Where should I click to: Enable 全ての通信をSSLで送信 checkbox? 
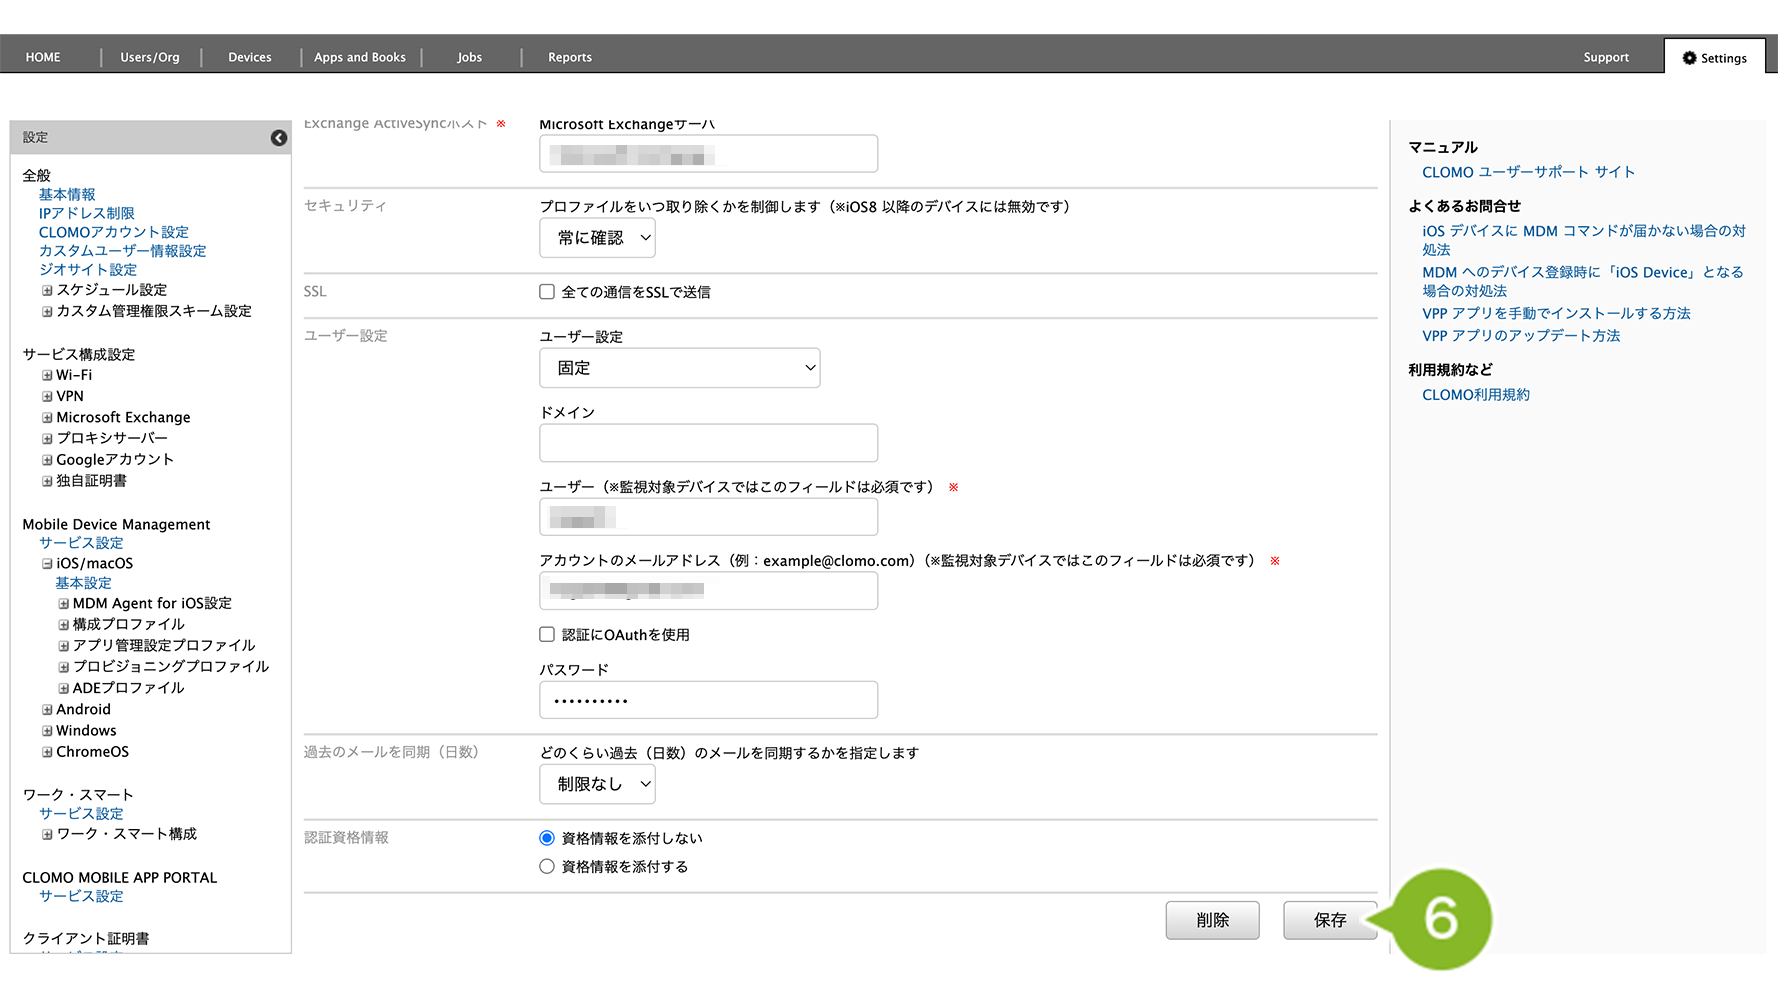(x=547, y=292)
